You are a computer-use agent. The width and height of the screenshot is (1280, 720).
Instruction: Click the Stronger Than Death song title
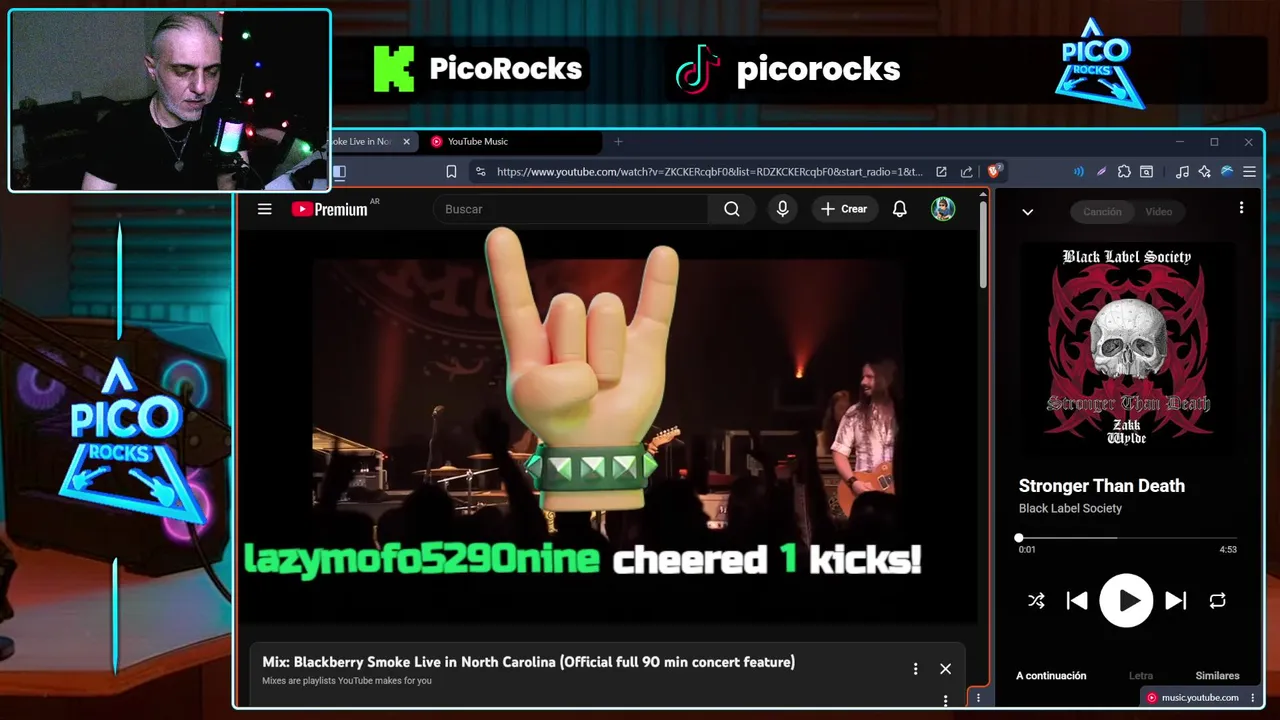click(1101, 486)
